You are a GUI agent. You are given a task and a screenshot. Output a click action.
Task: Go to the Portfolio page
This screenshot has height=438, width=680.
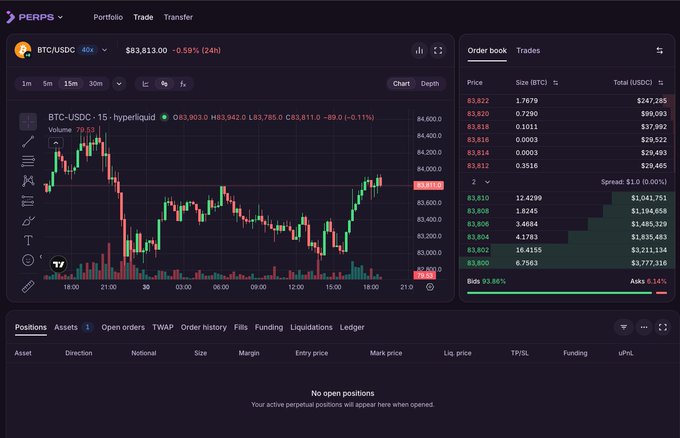coord(108,17)
